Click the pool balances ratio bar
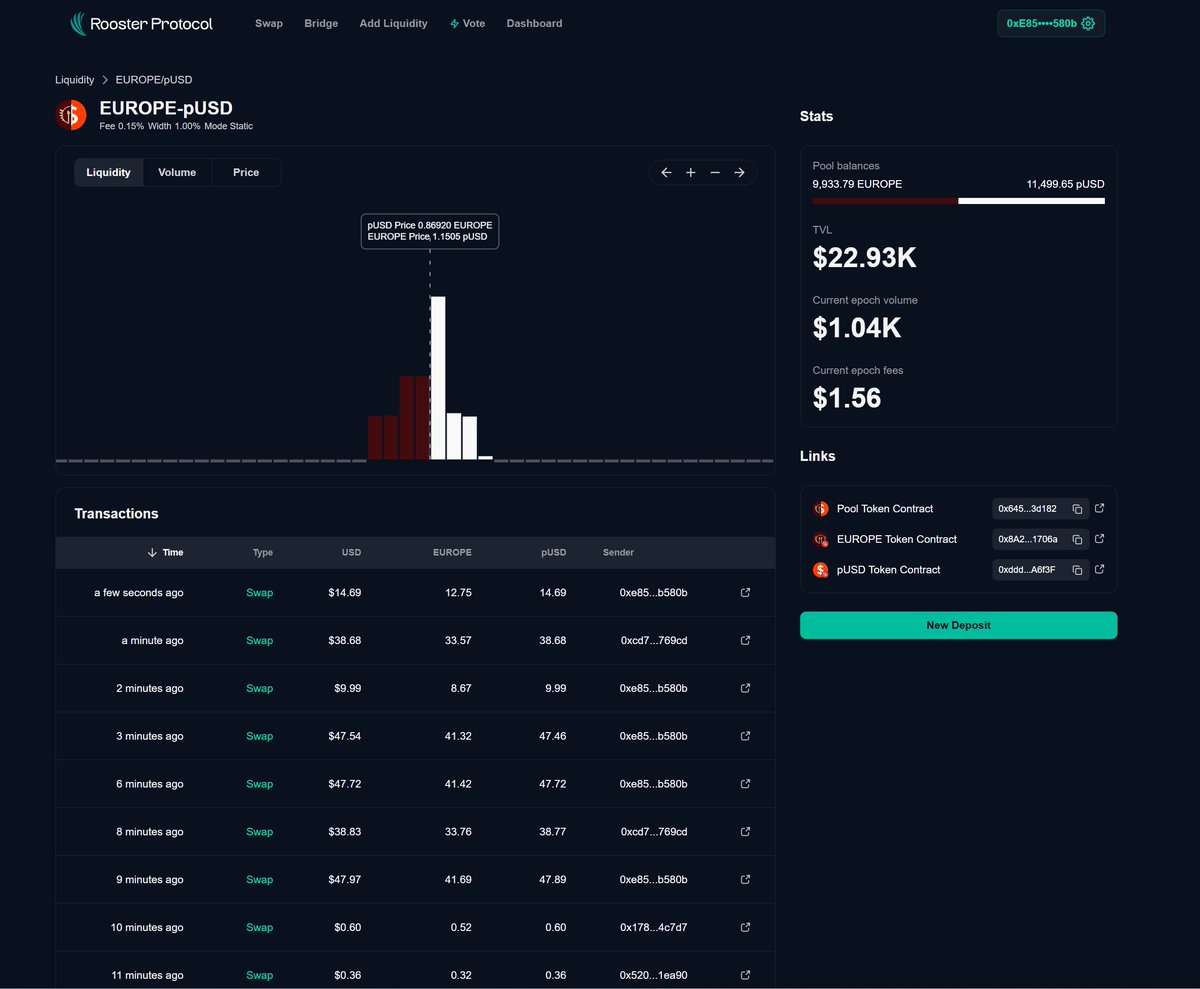The width and height of the screenshot is (1200, 989). pyautogui.click(x=958, y=201)
